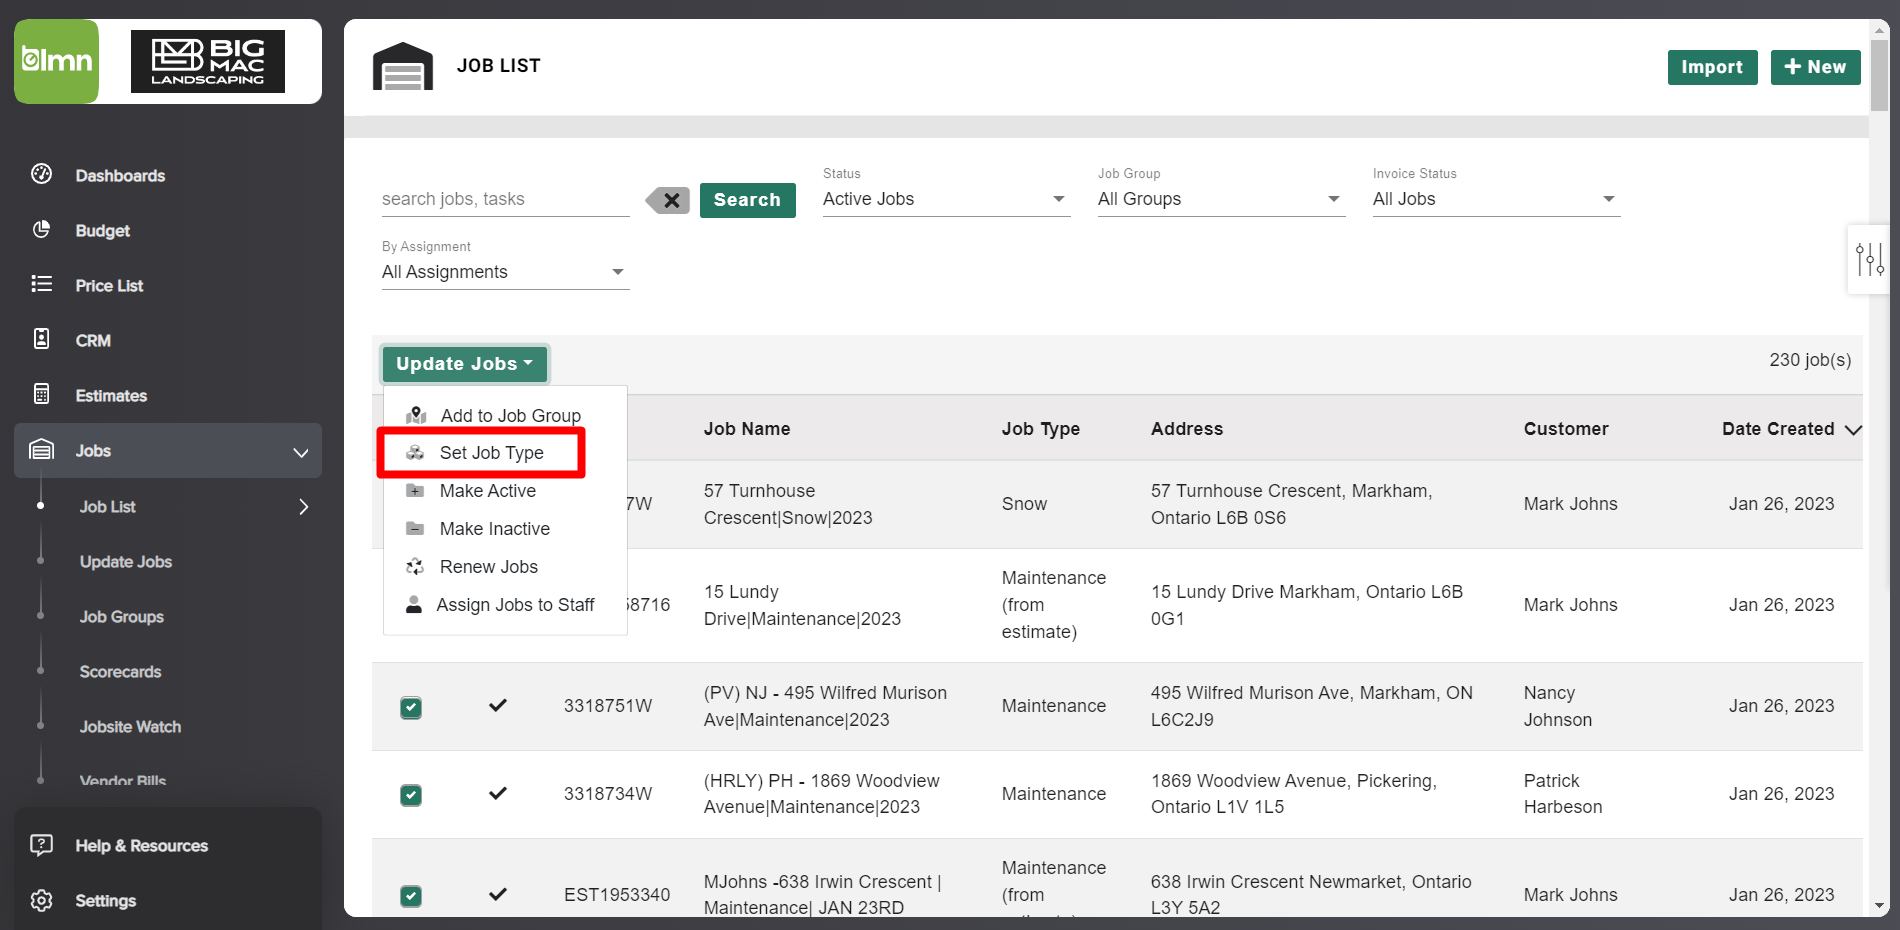Sort by Job Name column header

(x=746, y=429)
